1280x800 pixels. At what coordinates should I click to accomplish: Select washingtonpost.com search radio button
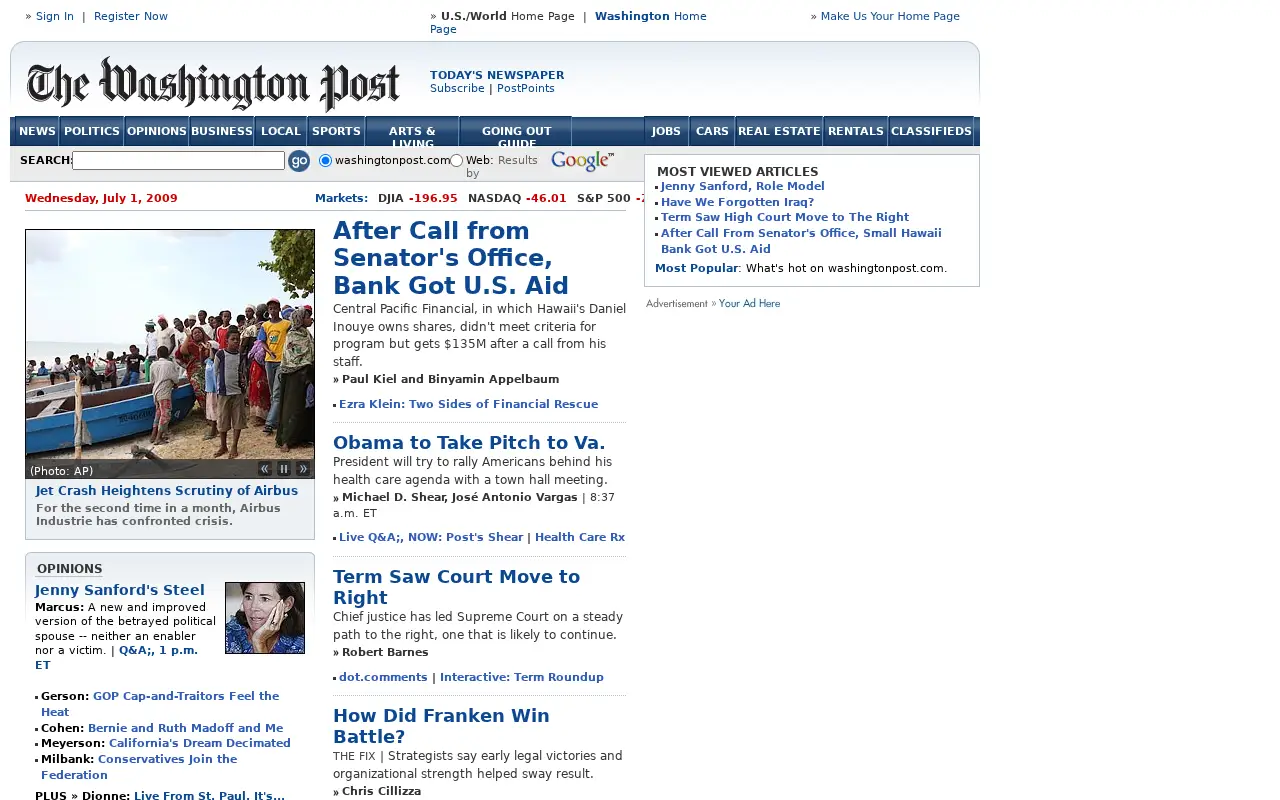(325, 160)
